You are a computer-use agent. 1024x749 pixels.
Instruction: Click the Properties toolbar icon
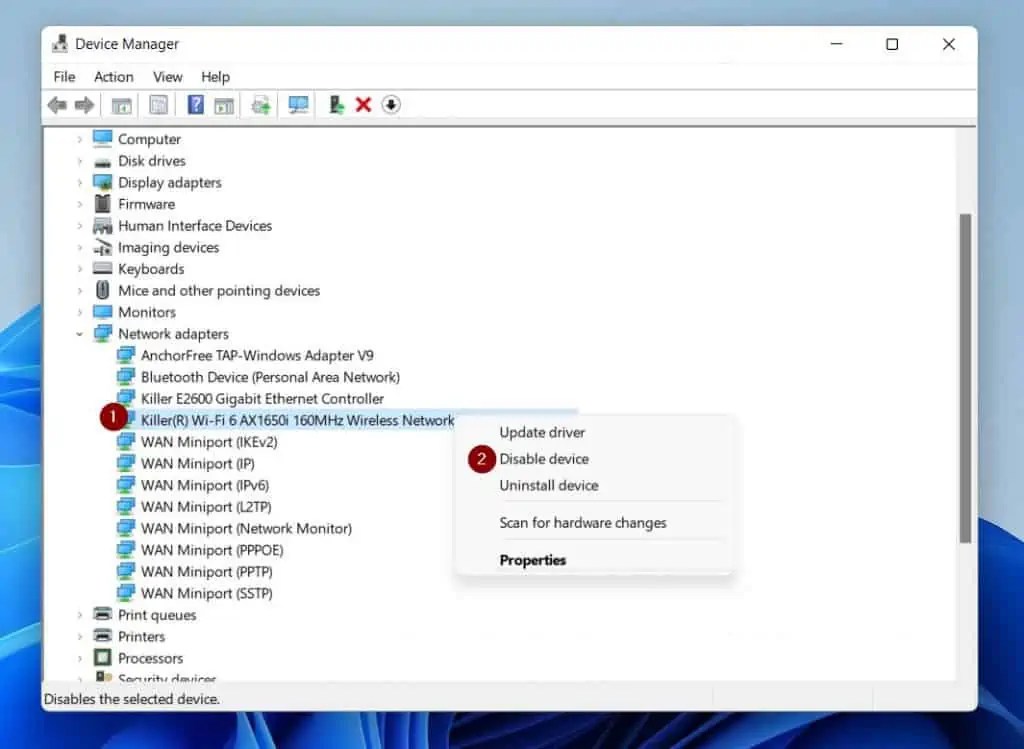157,104
